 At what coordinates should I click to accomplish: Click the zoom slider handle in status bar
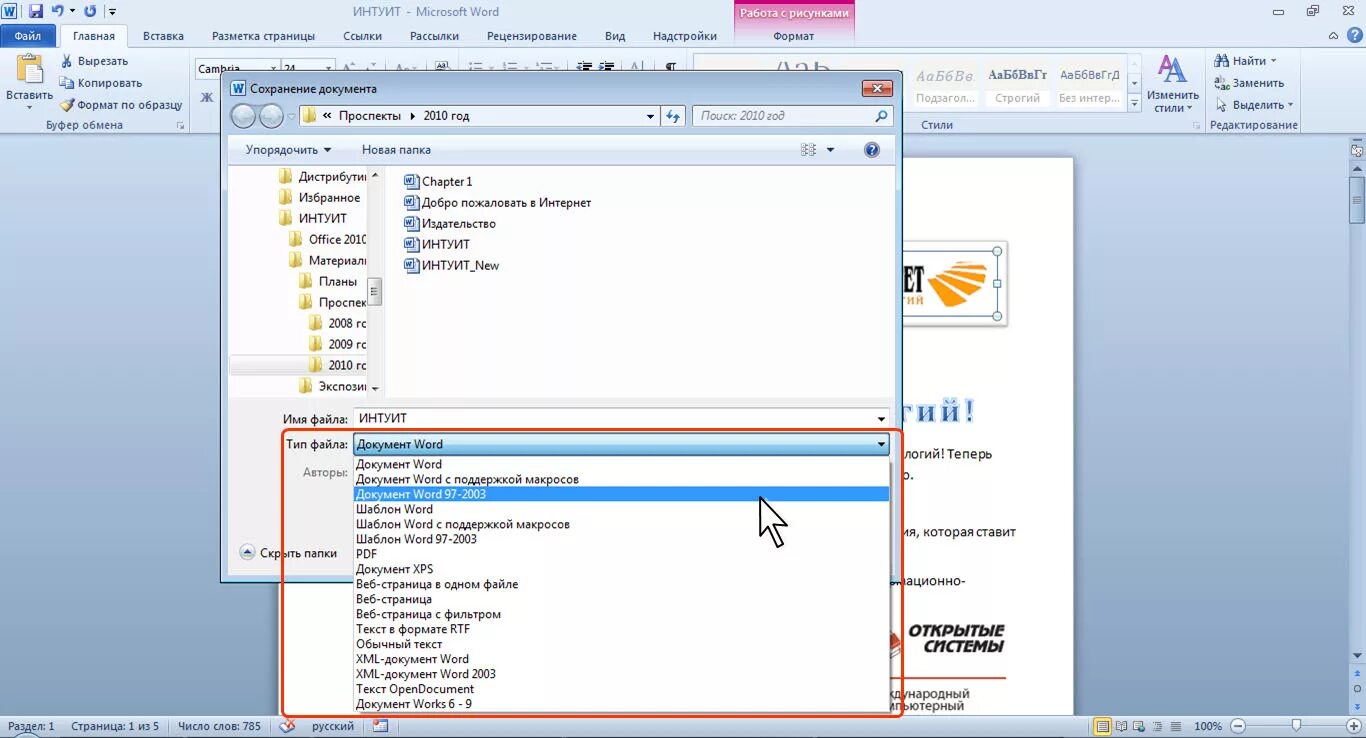[x=1296, y=726]
